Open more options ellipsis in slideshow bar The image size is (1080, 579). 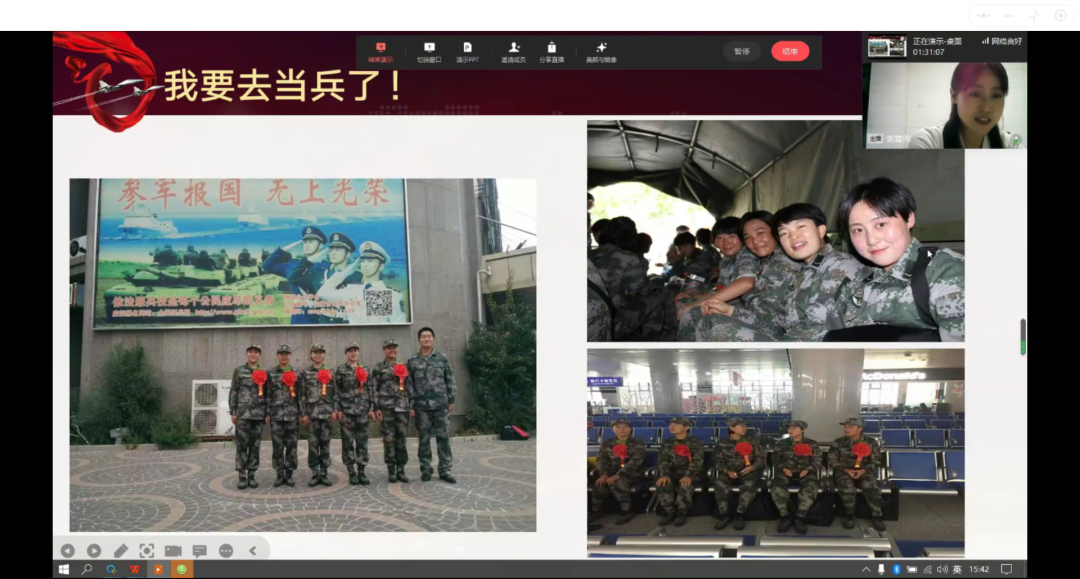(x=226, y=550)
